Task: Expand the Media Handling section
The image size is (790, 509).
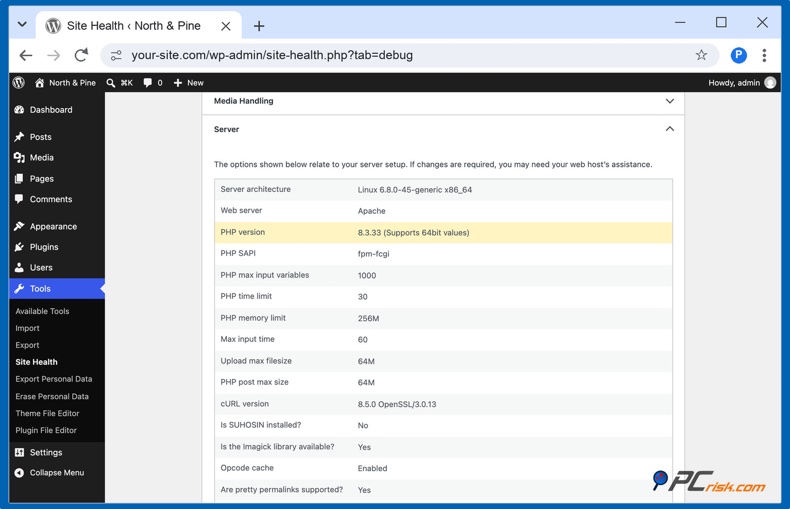Action: coord(669,101)
